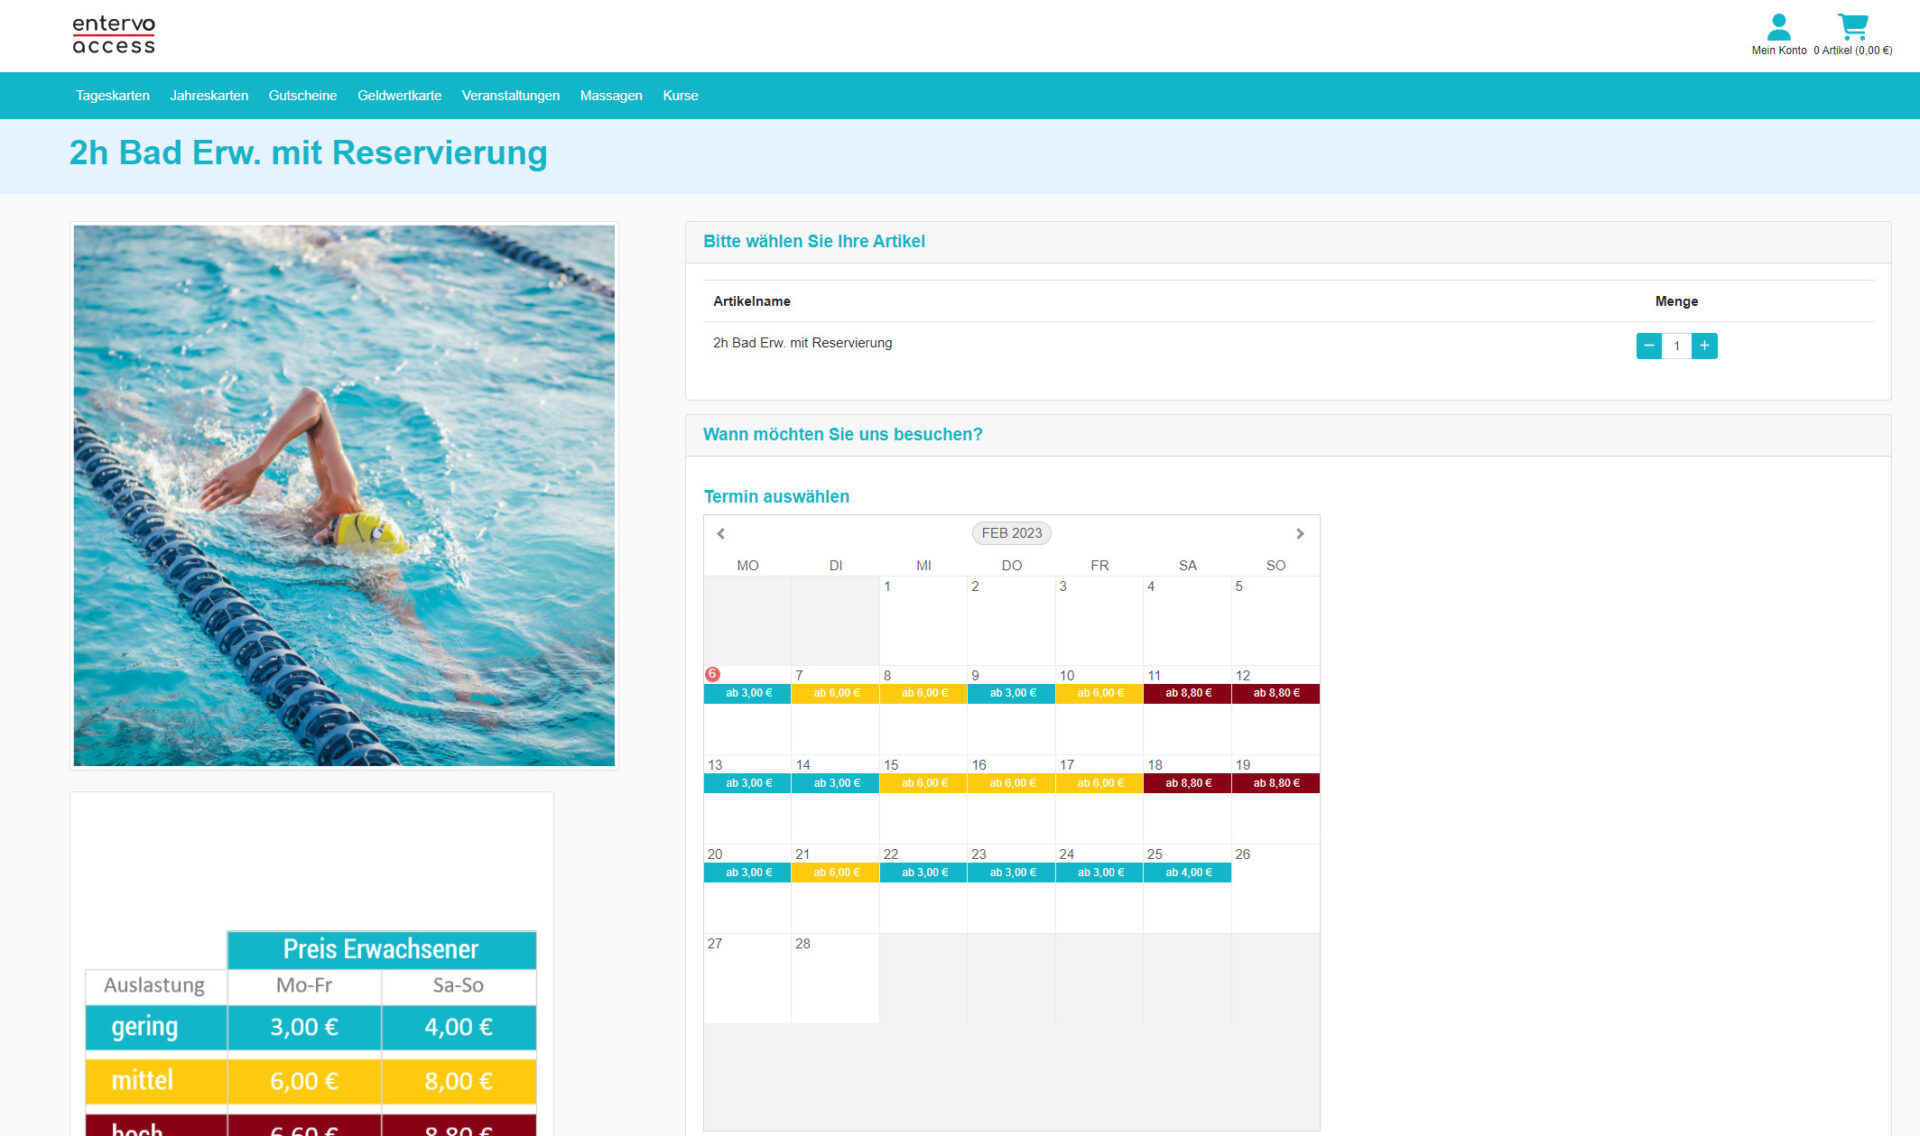Open the Mein Konto user icon
The height and width of the screenshot is (1136, 1920).
[1778, 26]
